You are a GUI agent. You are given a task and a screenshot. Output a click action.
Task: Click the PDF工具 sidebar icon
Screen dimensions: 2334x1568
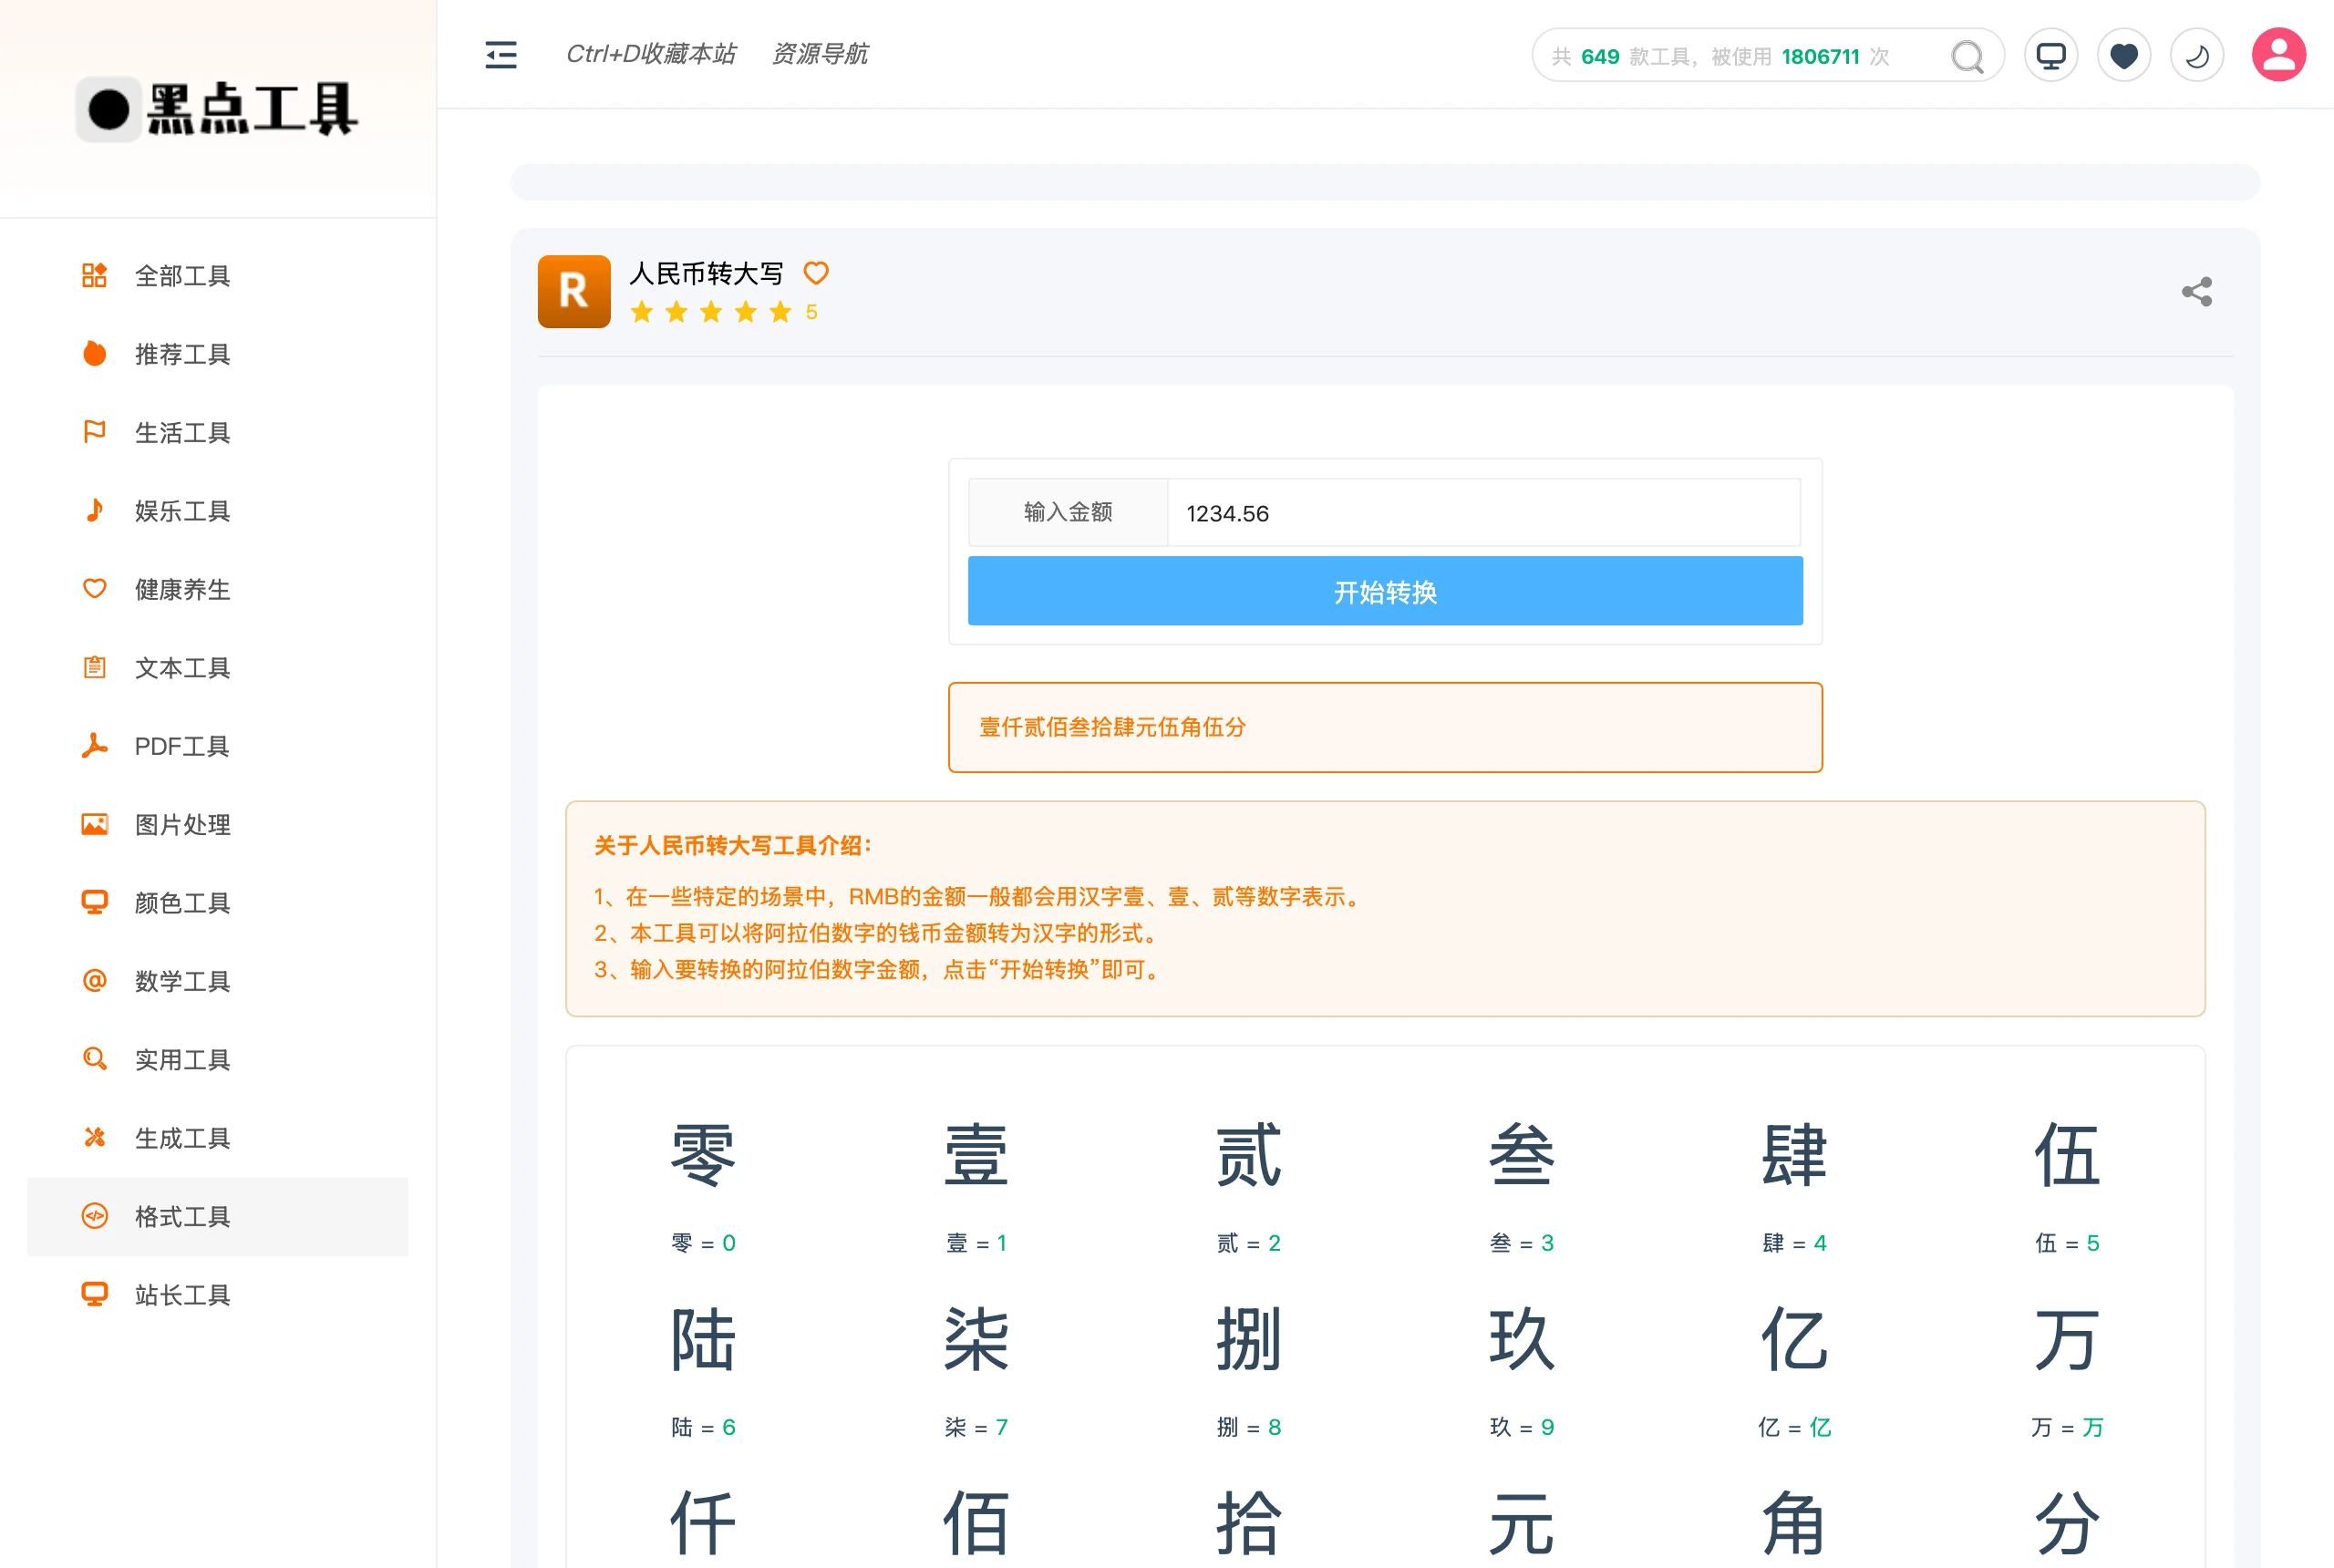94,745
